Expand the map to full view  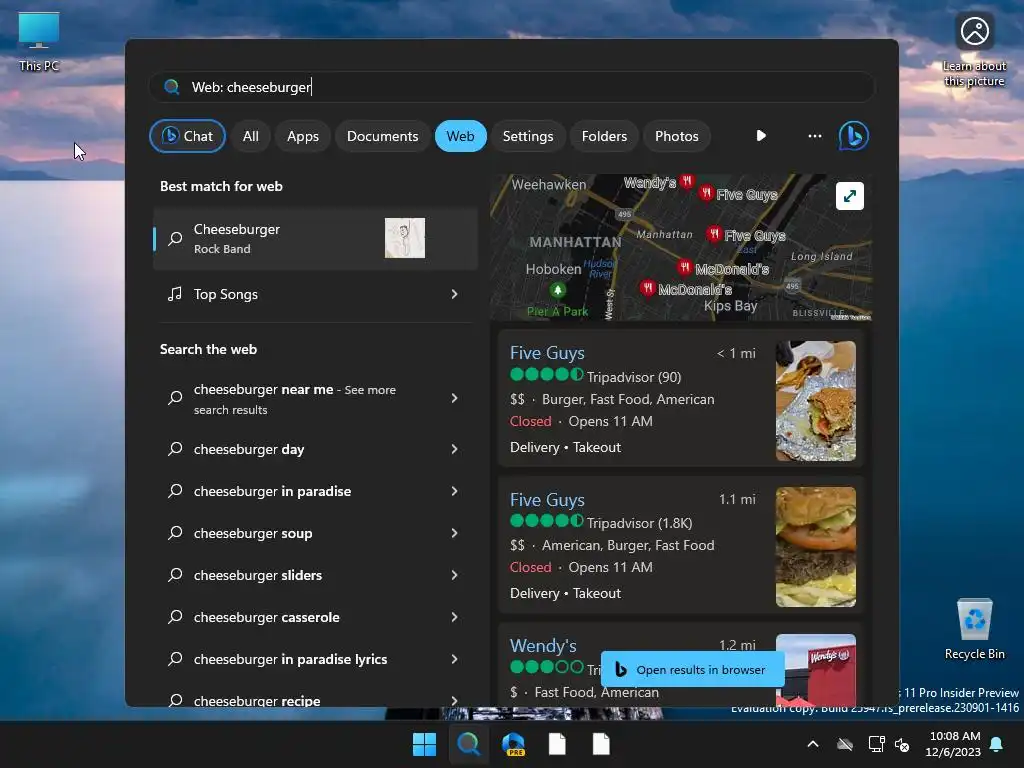(x=849, y=196)
